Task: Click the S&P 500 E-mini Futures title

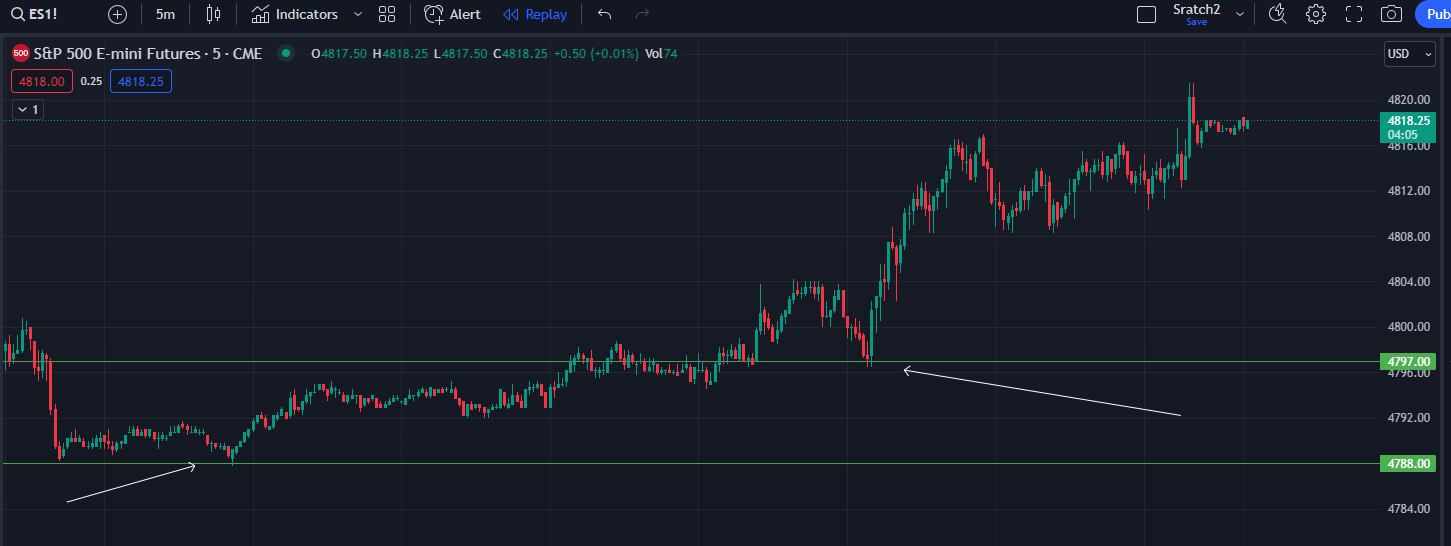Action: coord(148,53)
